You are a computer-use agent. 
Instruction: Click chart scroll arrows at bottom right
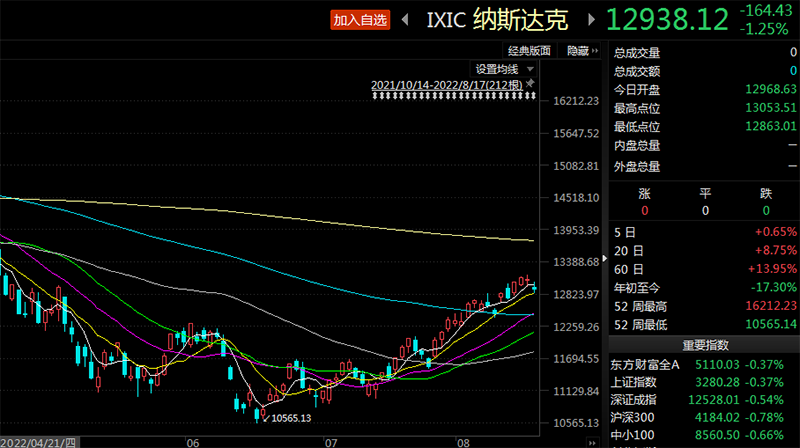click(x=592, y=442)
